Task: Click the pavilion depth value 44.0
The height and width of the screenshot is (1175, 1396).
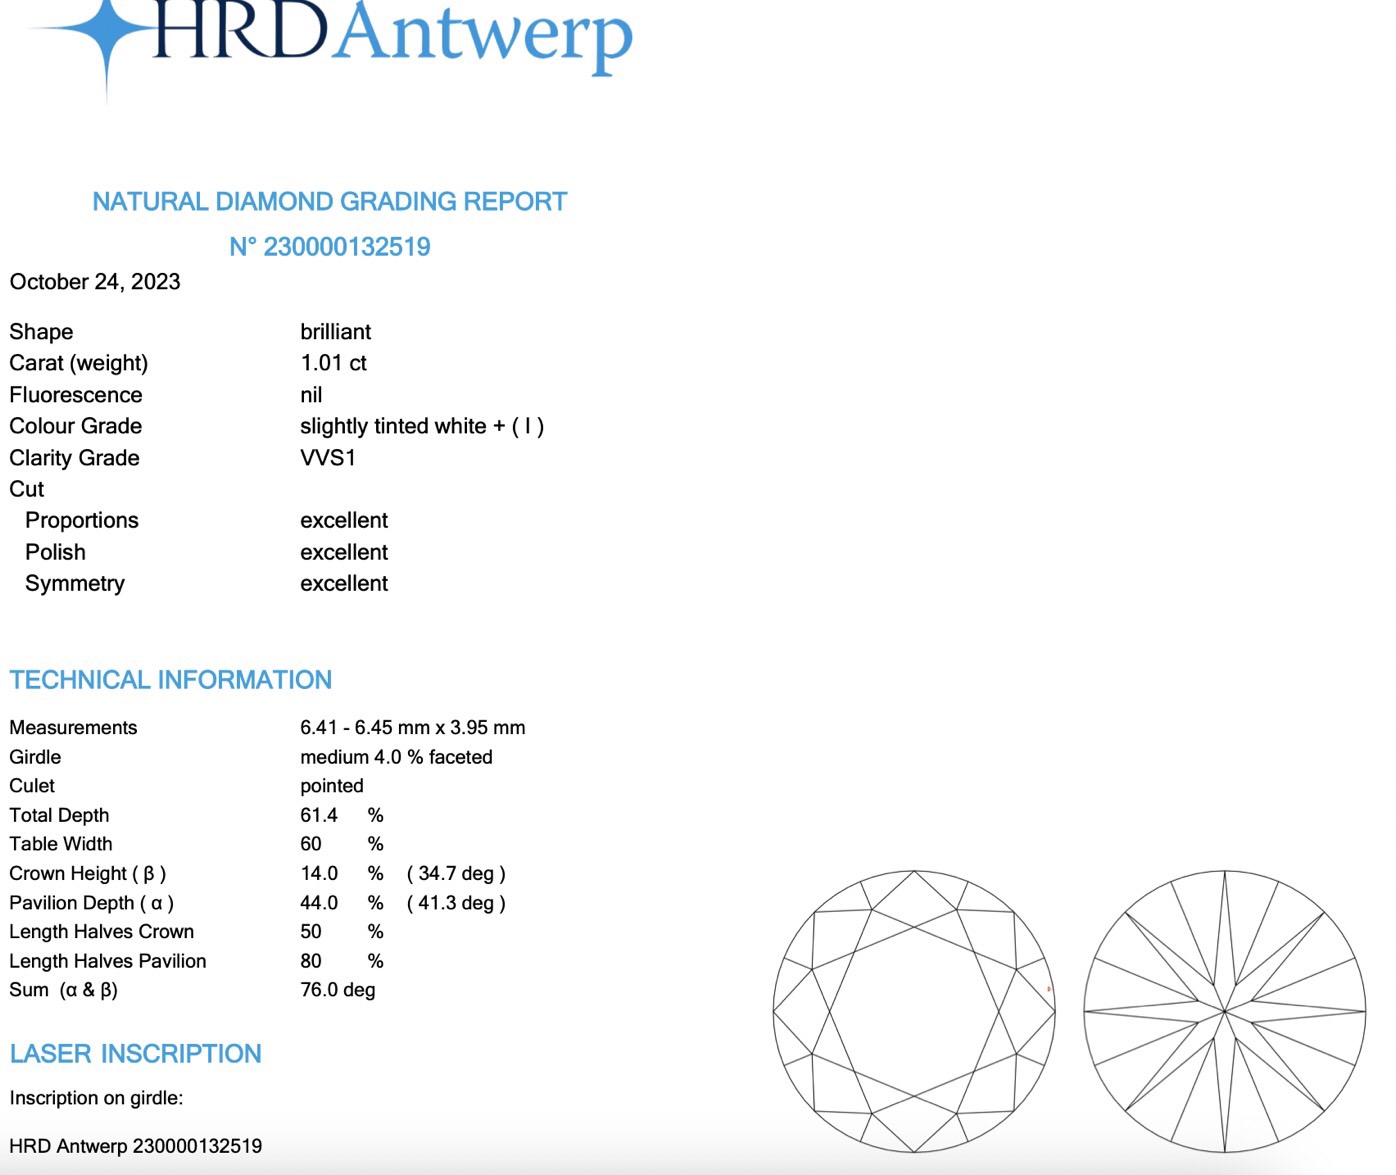Action: click(x=319, y=903)
